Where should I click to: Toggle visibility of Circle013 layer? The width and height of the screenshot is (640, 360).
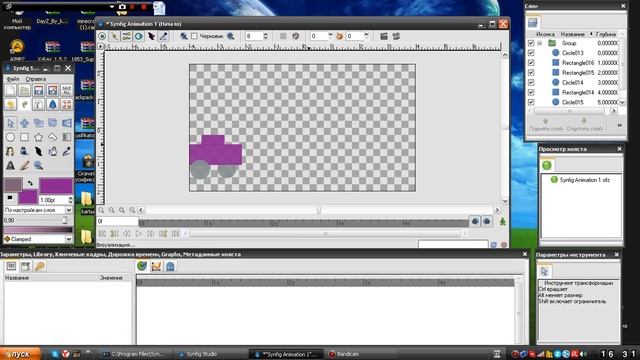pos(531,53)
